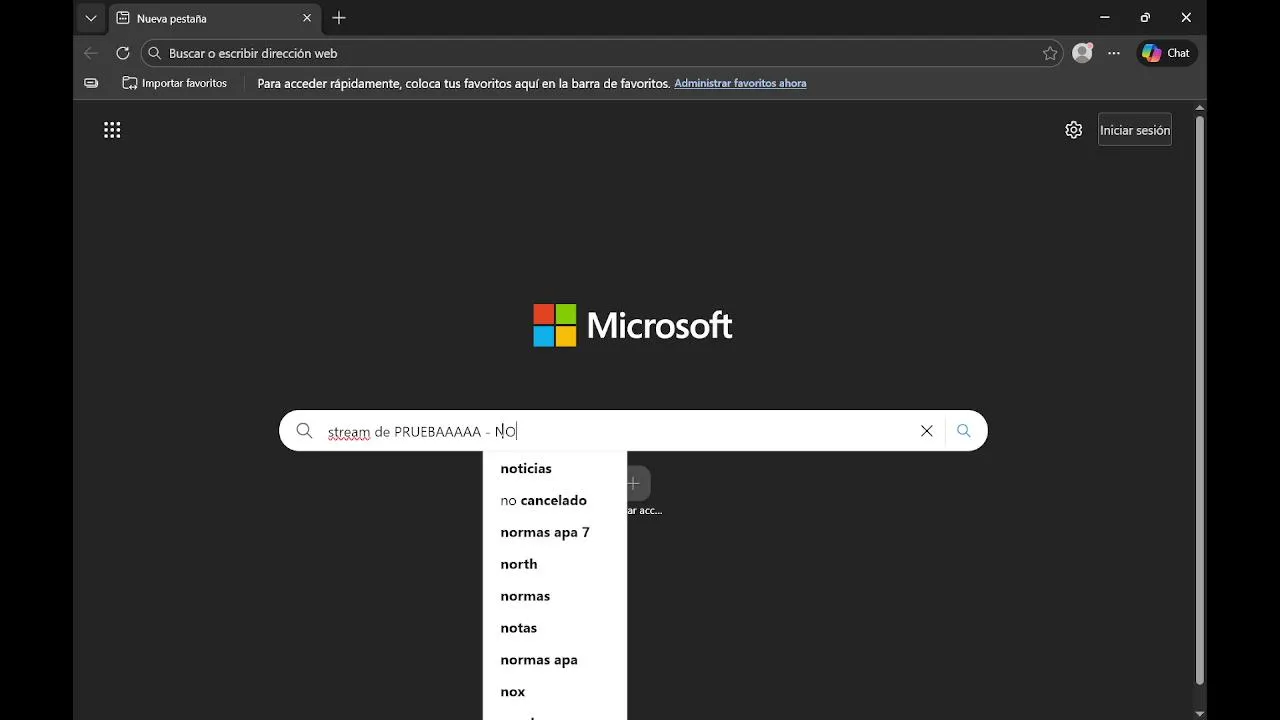
Task: Click the add shortcut plus tile
Action: [638, 484]
